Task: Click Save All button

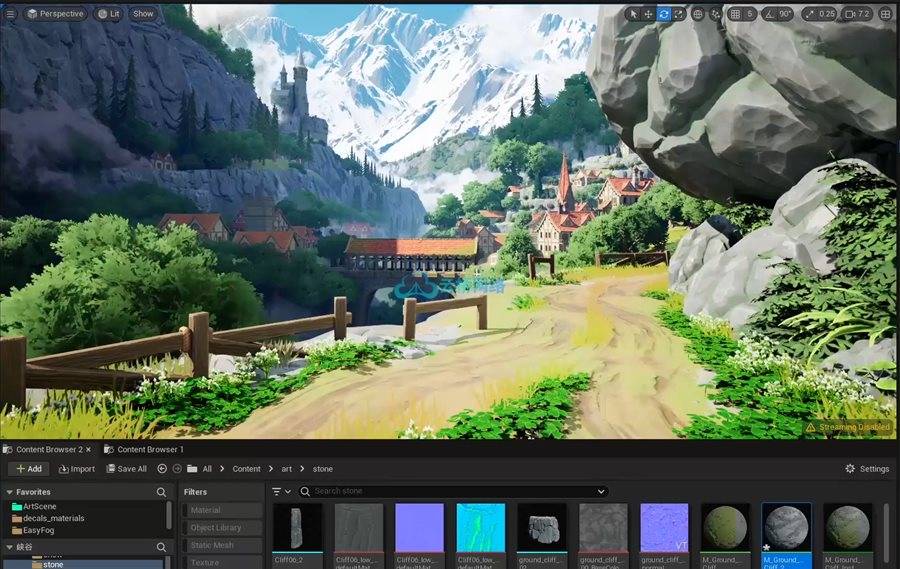Action: 126,469
